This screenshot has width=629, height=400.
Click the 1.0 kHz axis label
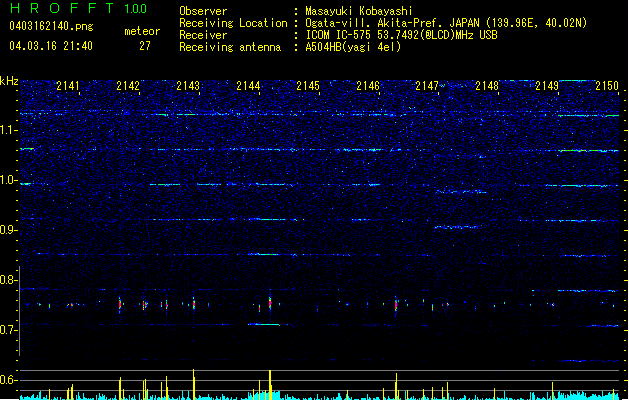tap(8, 181)
